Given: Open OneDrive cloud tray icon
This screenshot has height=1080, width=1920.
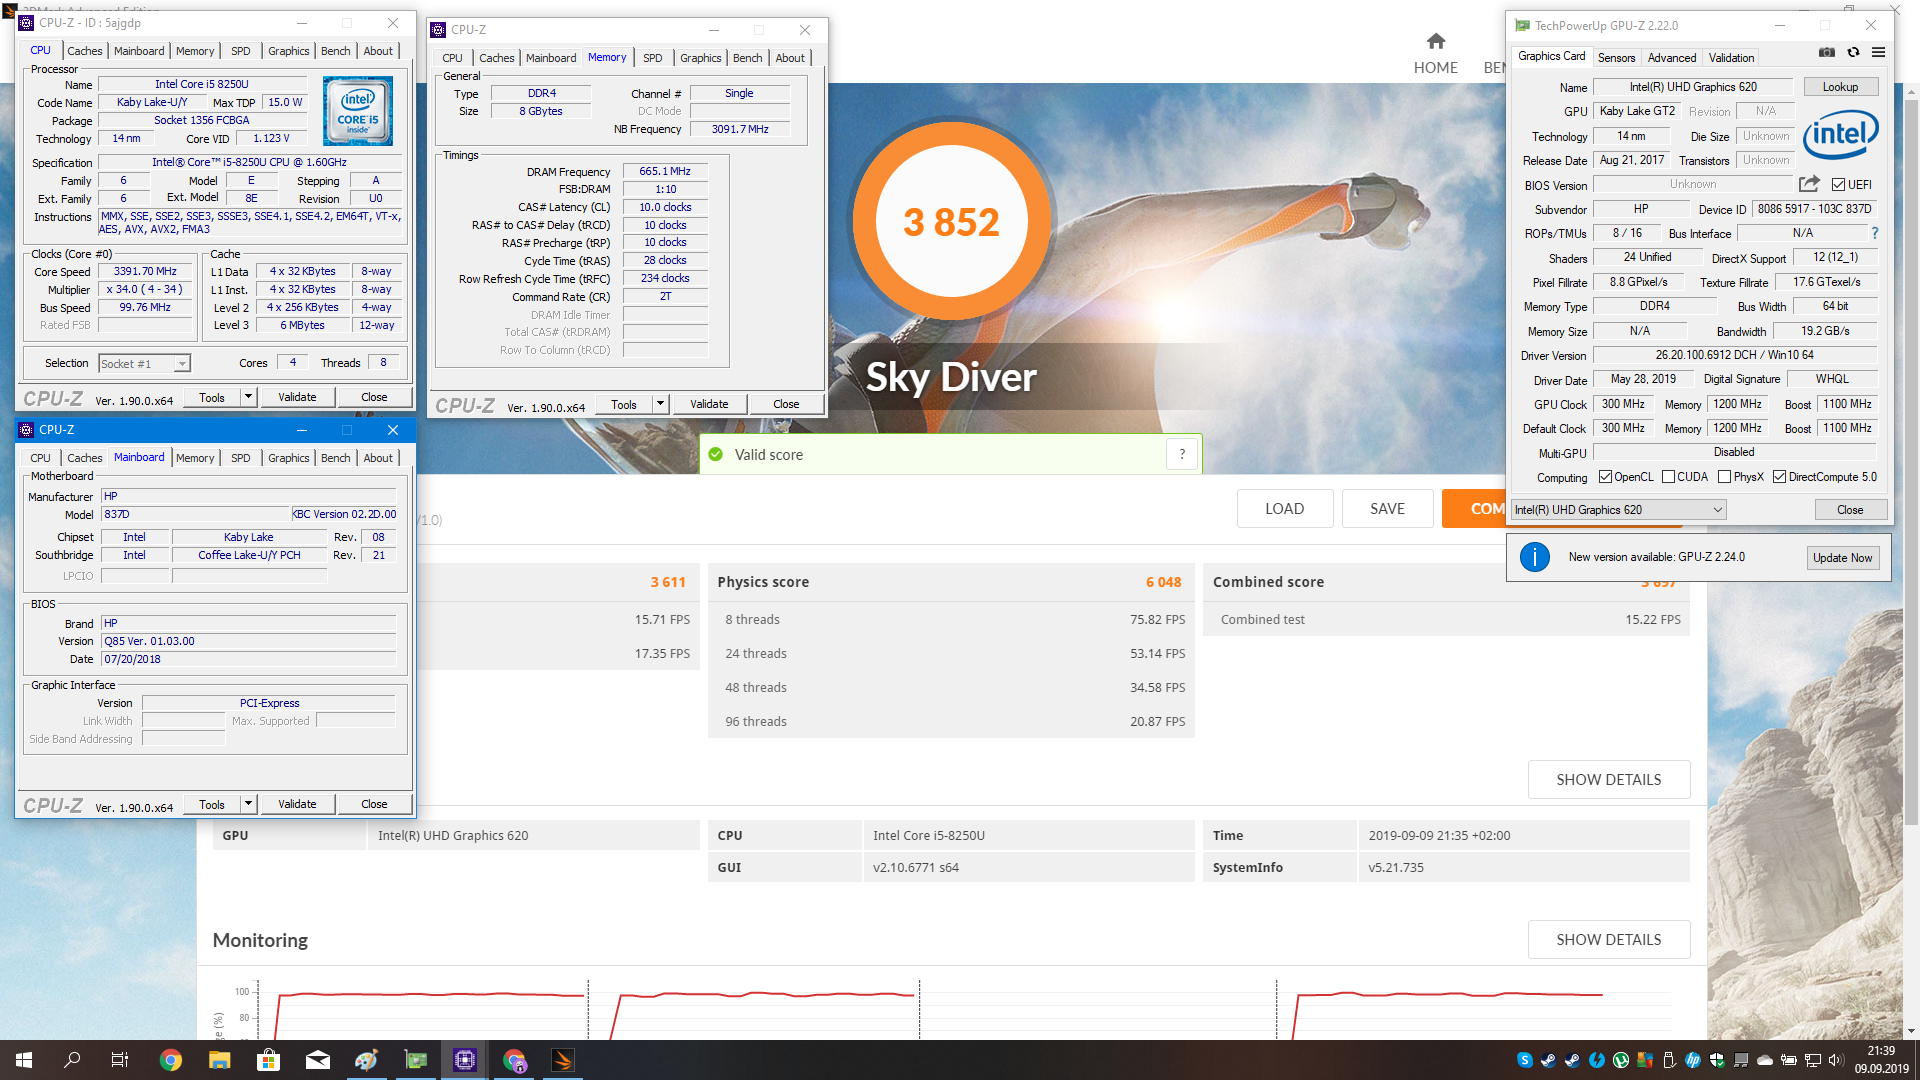Looking at the screenshot, I should coord(1764,1060).
